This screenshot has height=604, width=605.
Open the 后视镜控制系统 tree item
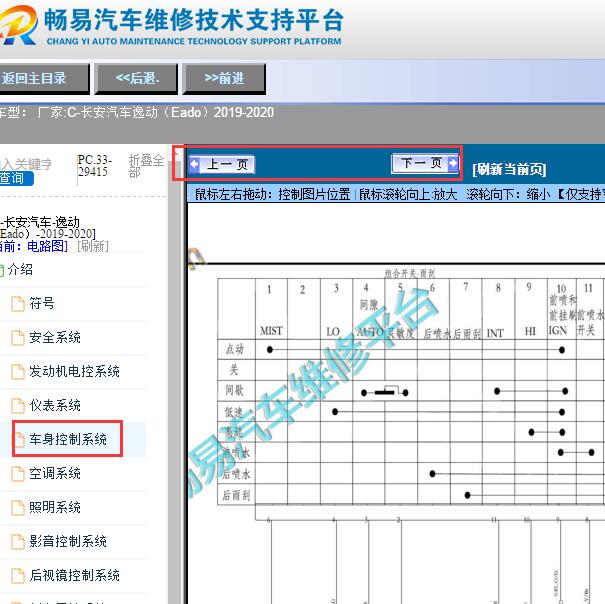74,575
